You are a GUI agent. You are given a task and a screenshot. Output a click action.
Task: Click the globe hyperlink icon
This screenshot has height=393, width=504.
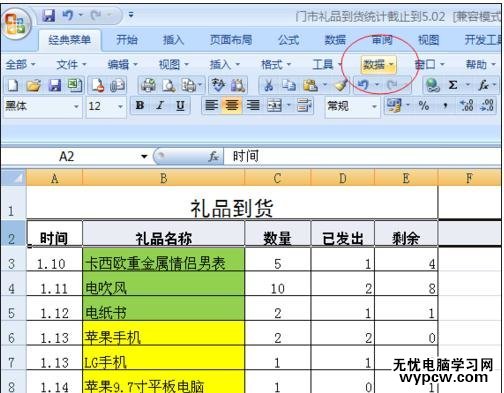click(x=433, y=86)
